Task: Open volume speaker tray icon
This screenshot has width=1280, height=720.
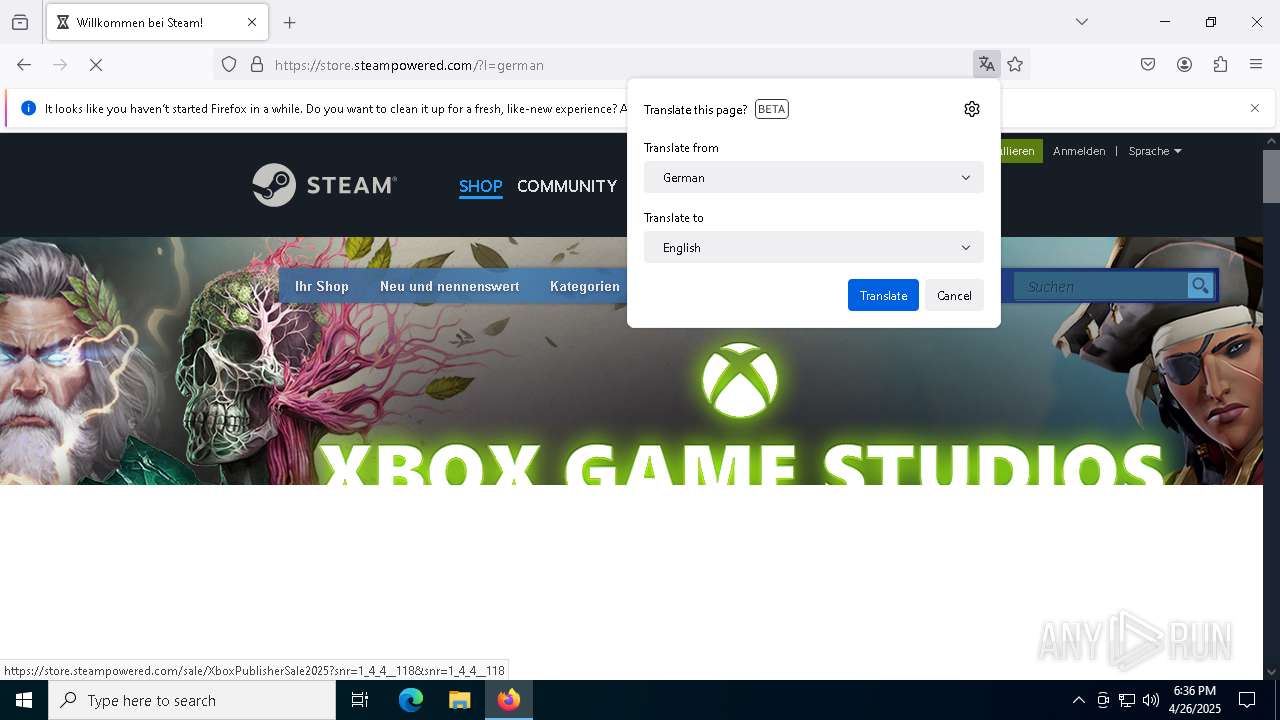Action: point(1151,700)
